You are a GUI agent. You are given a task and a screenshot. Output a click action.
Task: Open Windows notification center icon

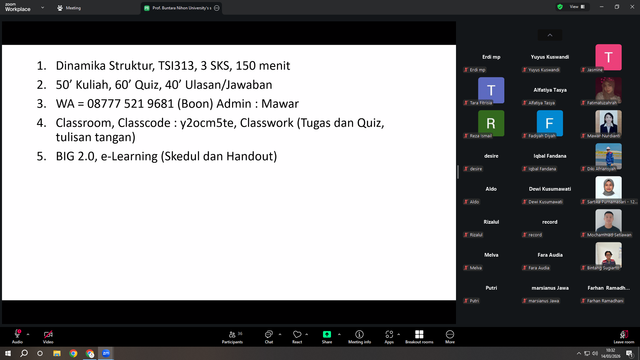point(629,353)
